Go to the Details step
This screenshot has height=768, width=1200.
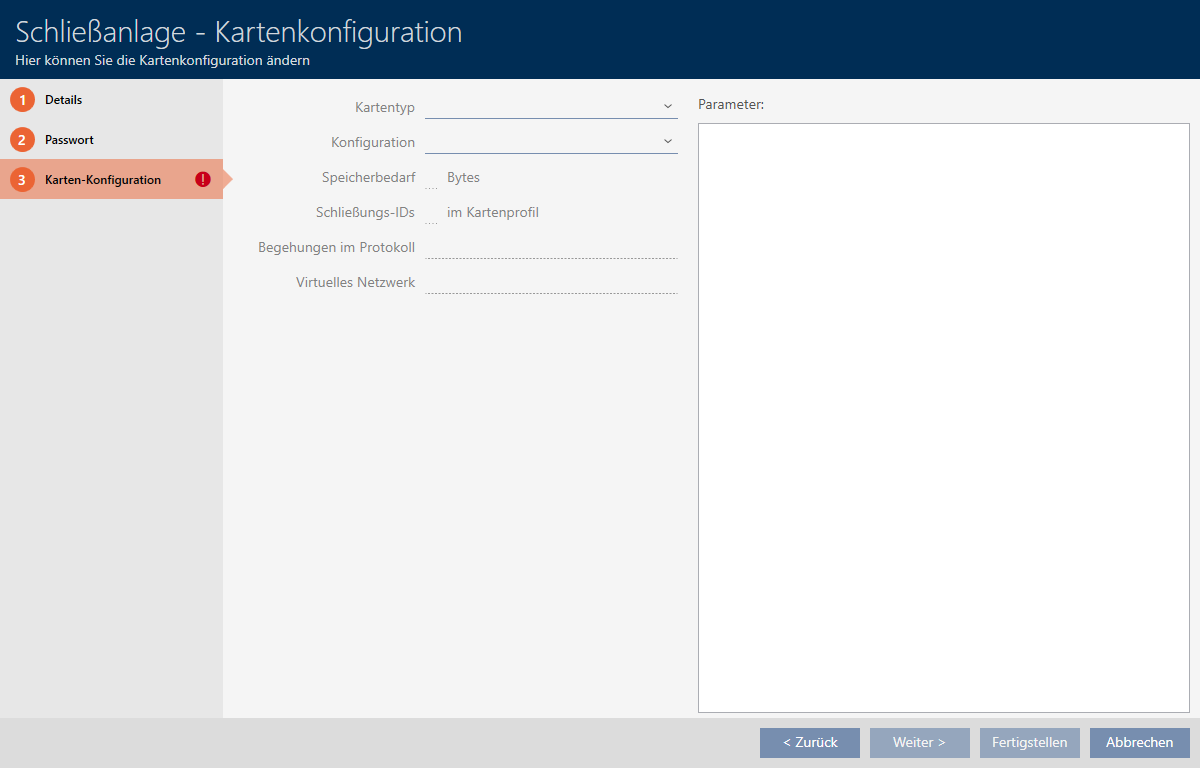click(63, 100)
